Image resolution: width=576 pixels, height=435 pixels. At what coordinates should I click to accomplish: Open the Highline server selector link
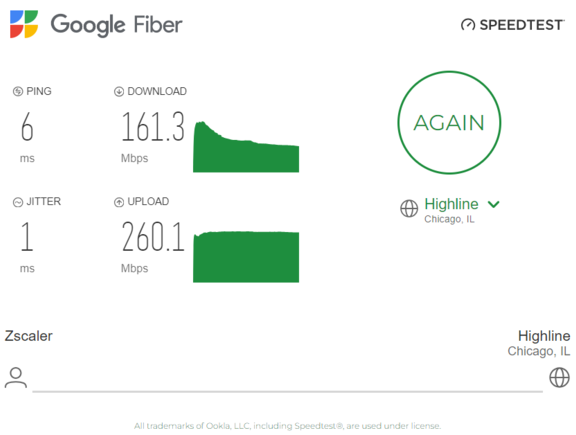[x=451, y=204]
